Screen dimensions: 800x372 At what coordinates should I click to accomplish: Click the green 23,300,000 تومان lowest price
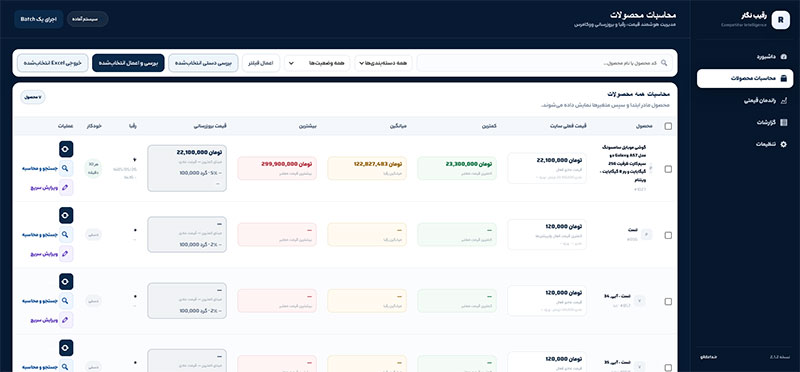(468, 164)
